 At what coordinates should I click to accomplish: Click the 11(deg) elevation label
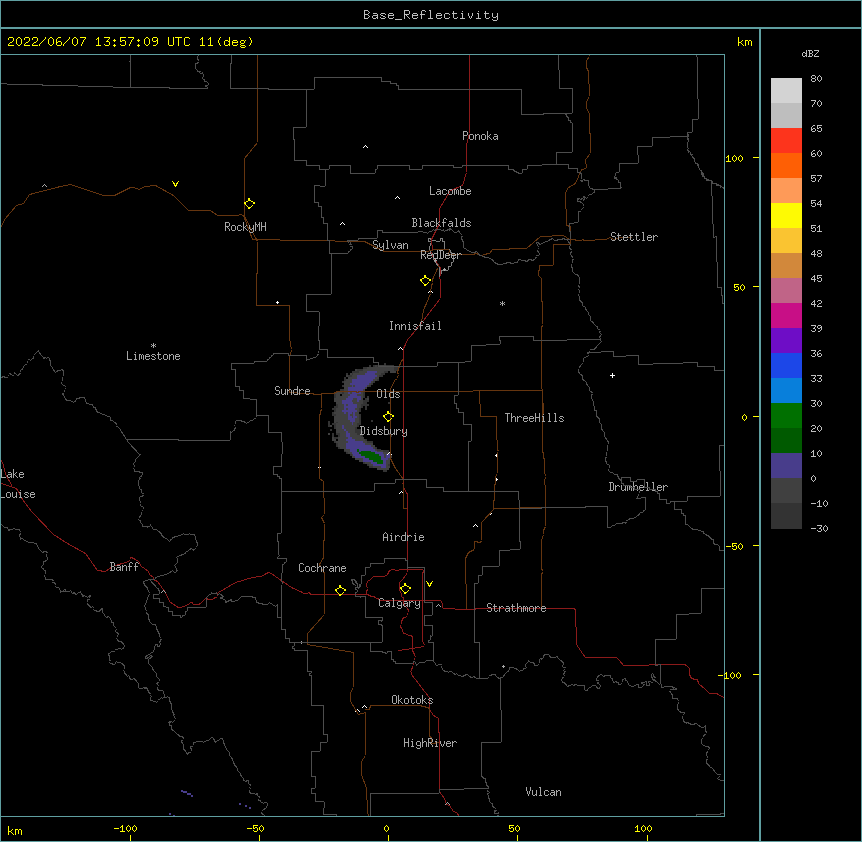[x=226, y=42]
